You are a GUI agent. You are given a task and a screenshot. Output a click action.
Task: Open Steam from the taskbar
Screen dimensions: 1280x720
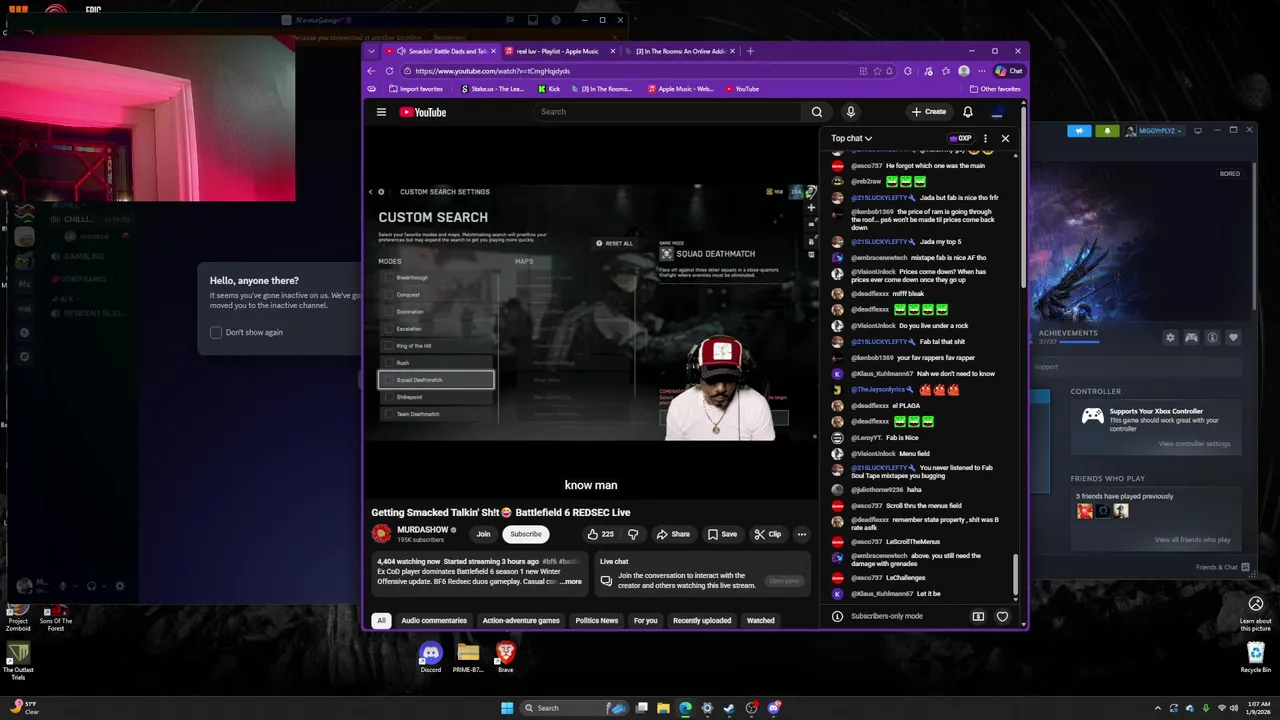[729, 708]
